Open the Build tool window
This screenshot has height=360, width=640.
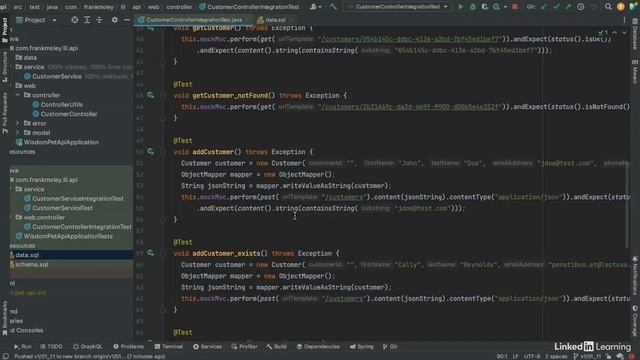[x=277, y=347]
